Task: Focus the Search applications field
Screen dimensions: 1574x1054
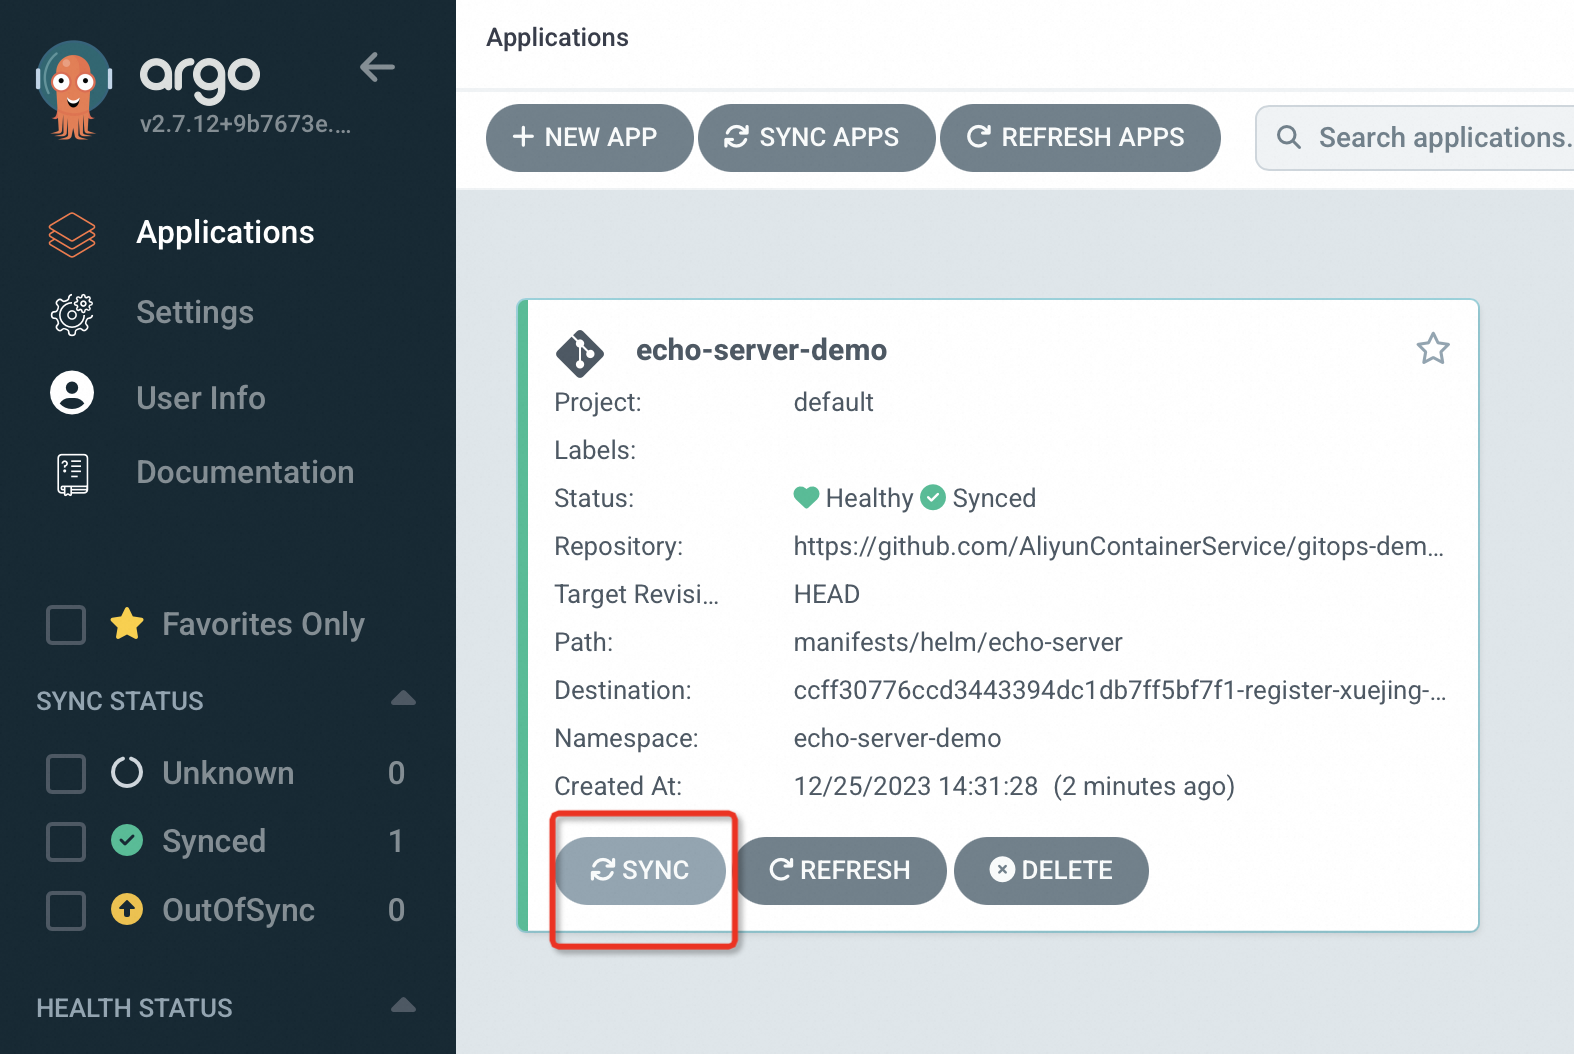Action: 1440,138
